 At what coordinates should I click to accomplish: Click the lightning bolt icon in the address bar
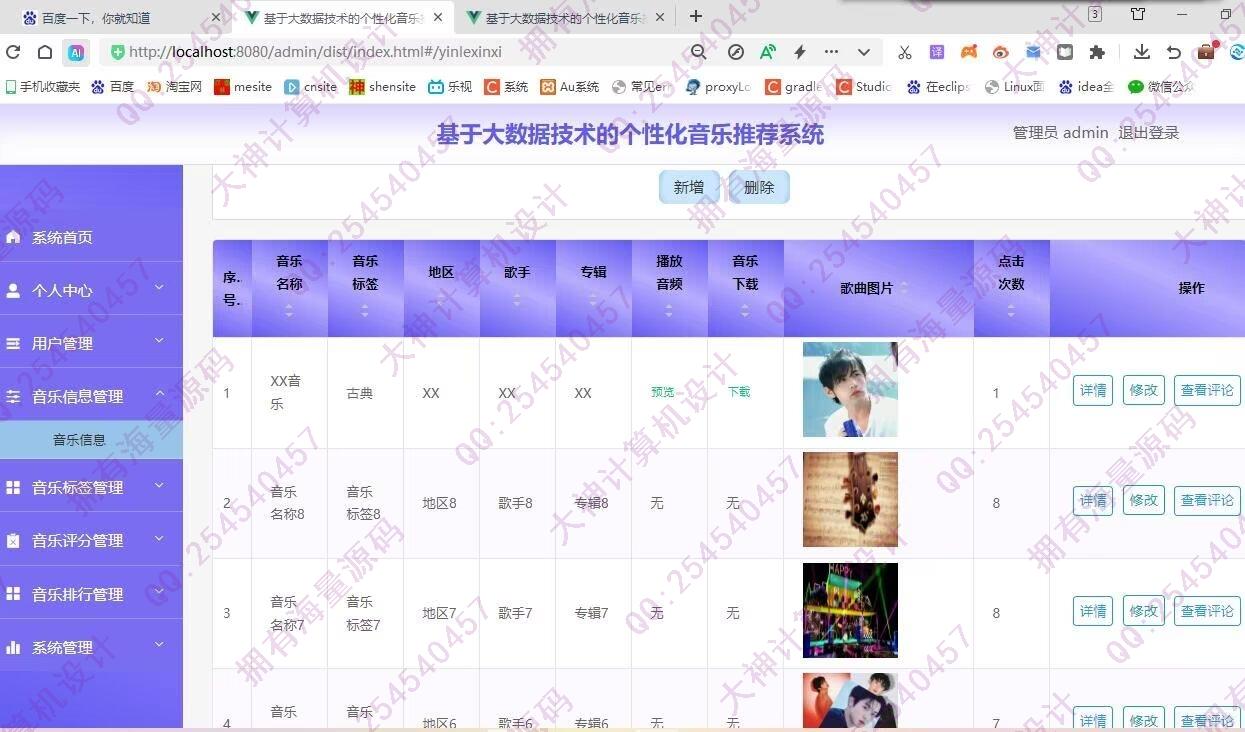click(800, 52)
